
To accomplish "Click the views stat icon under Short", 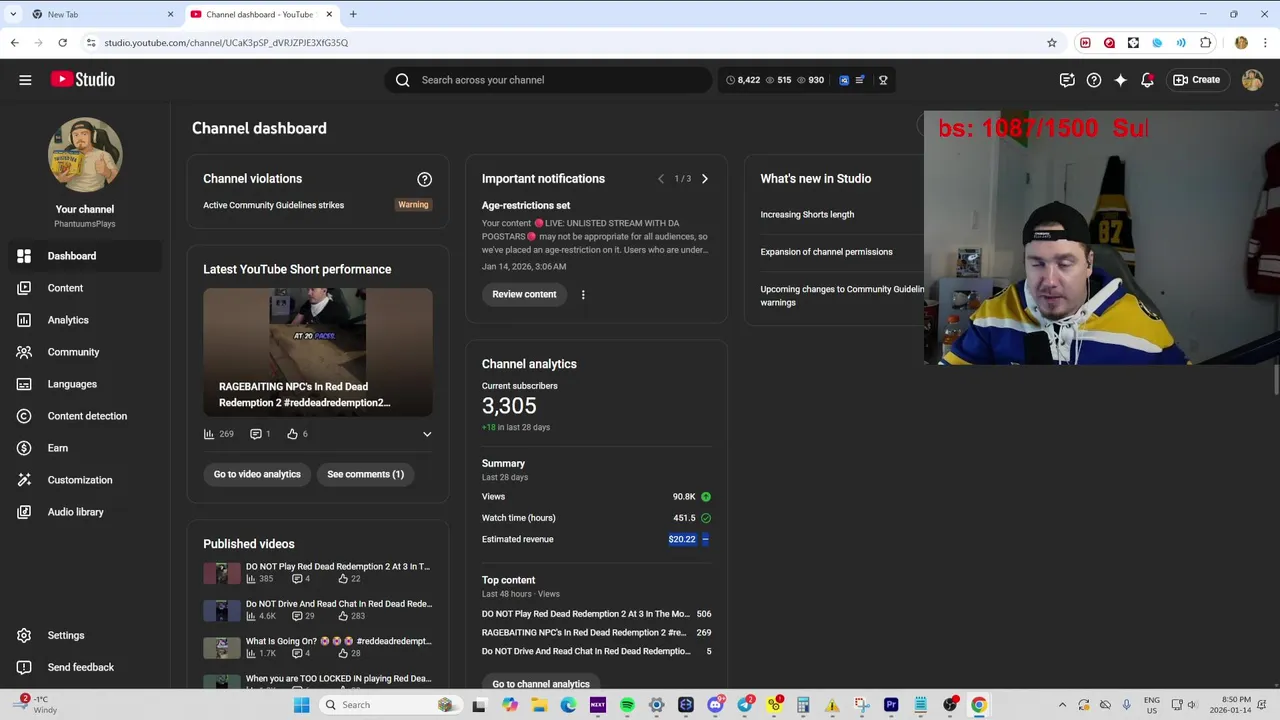I will coord(209,434).
